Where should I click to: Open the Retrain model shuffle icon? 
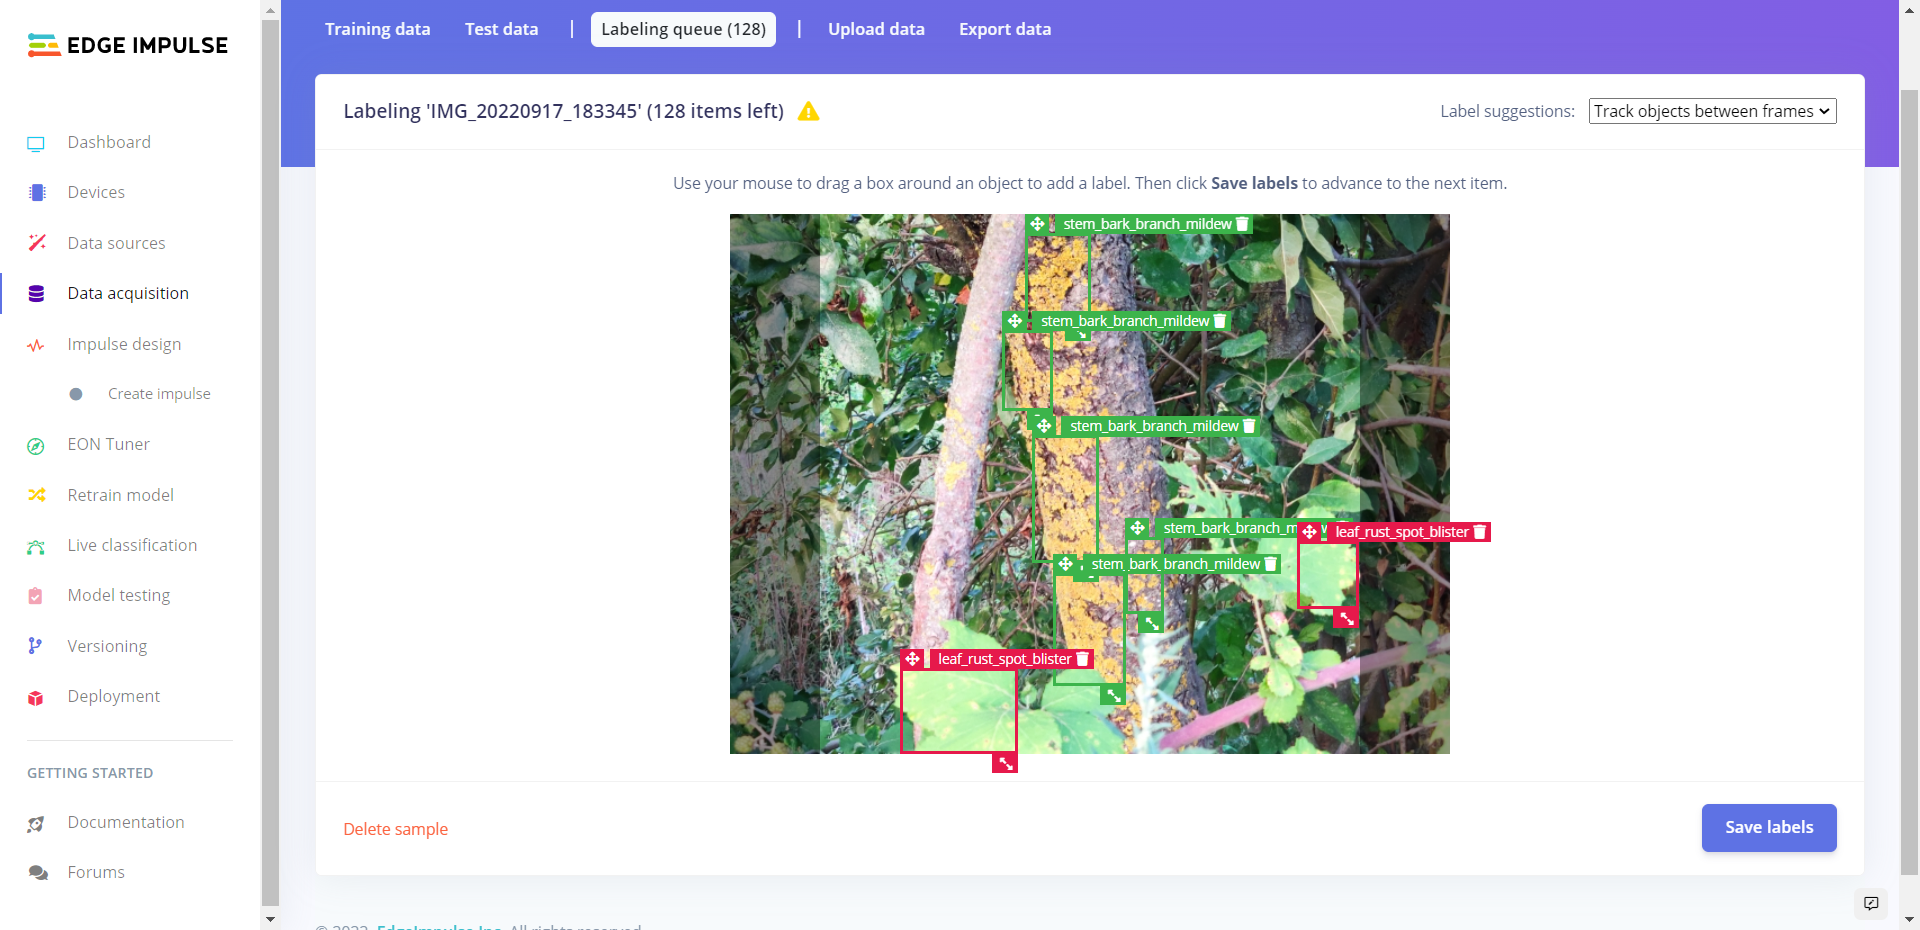pyautogui.click(x=37, y=495)
